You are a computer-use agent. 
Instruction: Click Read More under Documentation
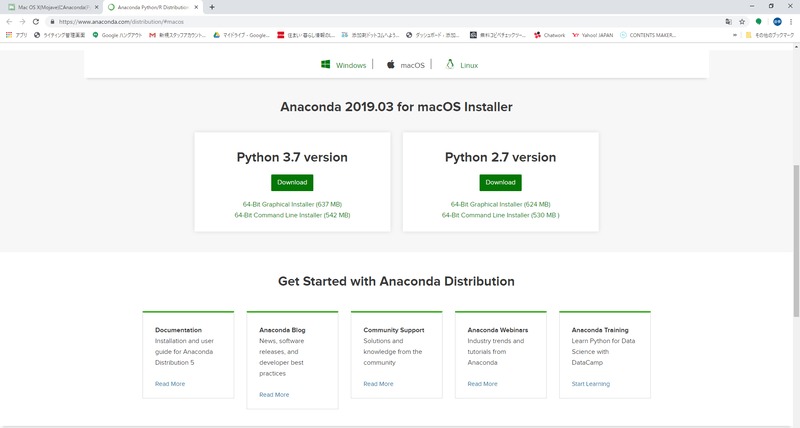(170, 384)
